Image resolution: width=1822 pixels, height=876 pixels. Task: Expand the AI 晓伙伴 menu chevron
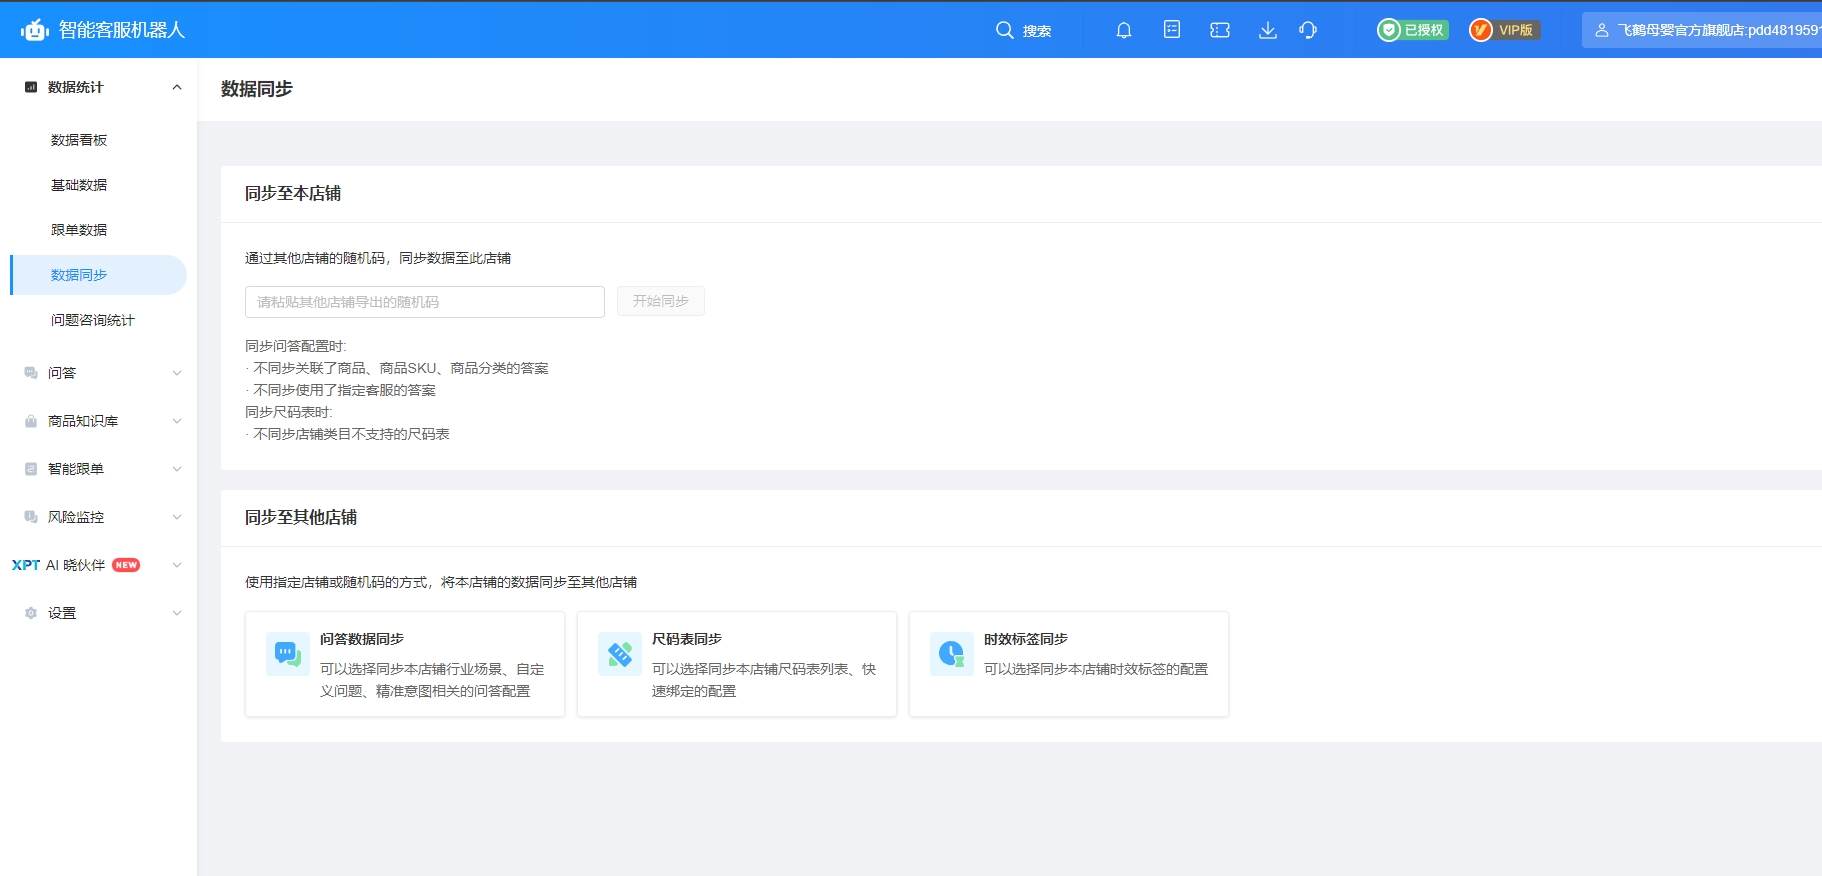(x=177, y=565)
